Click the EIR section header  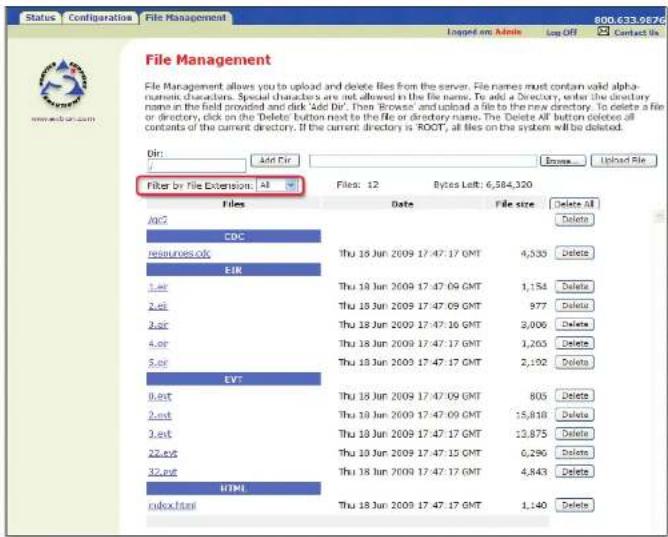(233, 270)
